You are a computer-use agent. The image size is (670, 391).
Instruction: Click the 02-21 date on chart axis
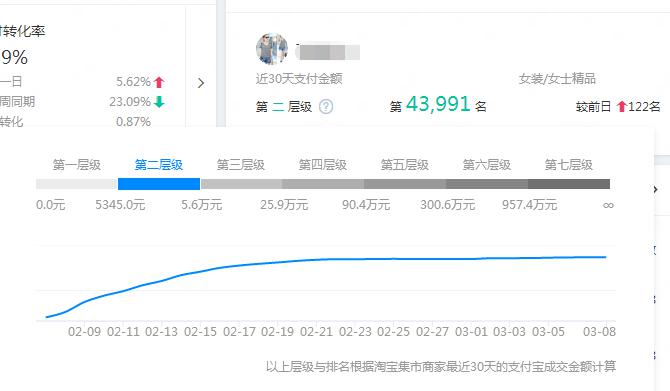point(316,332)
